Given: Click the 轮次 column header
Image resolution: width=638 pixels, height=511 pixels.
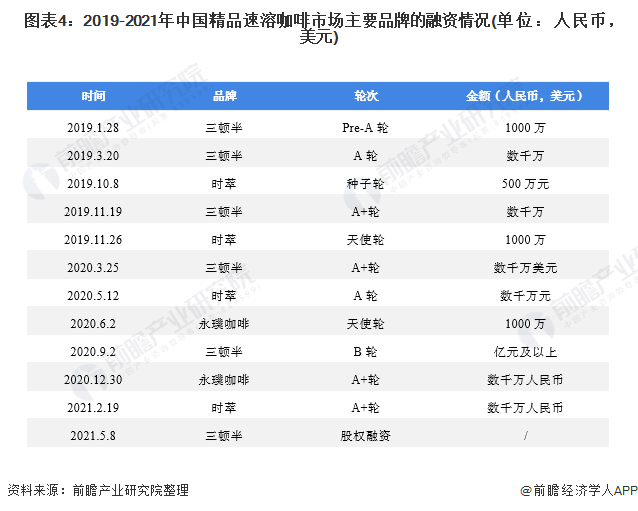Looking at the screenshot, I should click(365, 96).
